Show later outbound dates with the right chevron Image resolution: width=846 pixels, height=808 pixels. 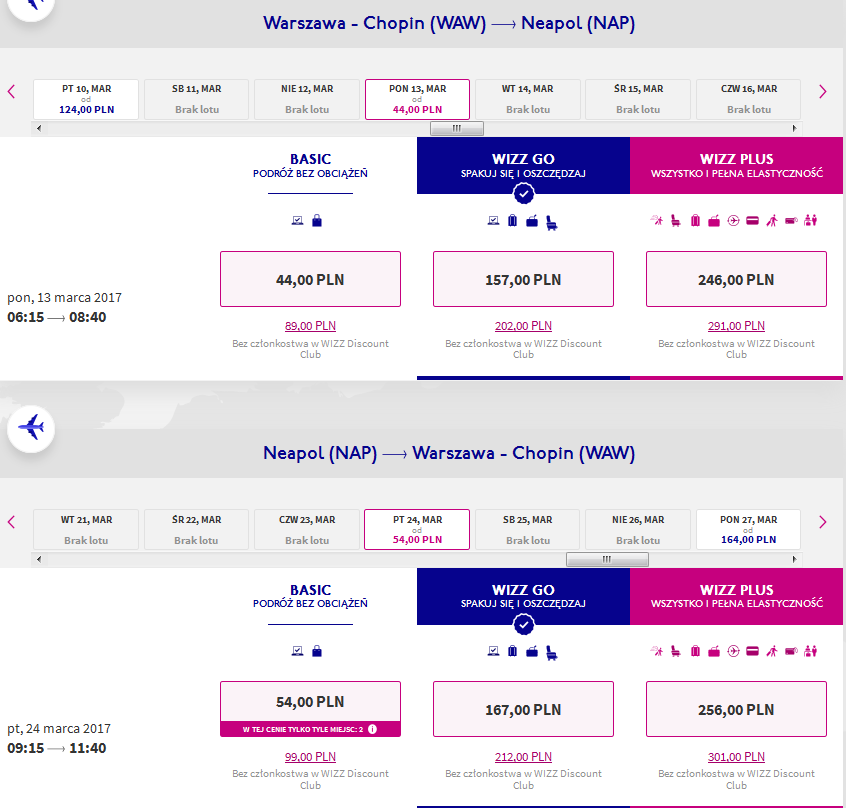(822, 92)
